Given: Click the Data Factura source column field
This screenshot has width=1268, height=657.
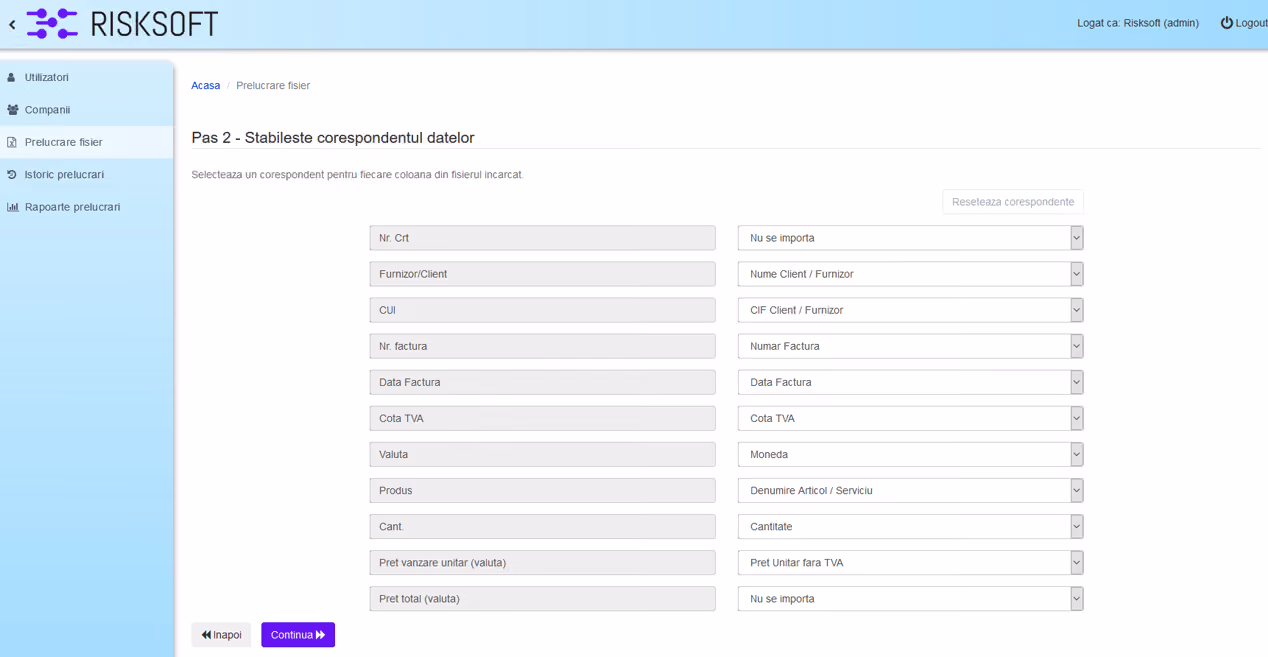Looking at the screenshot, I should click(542, 382).
